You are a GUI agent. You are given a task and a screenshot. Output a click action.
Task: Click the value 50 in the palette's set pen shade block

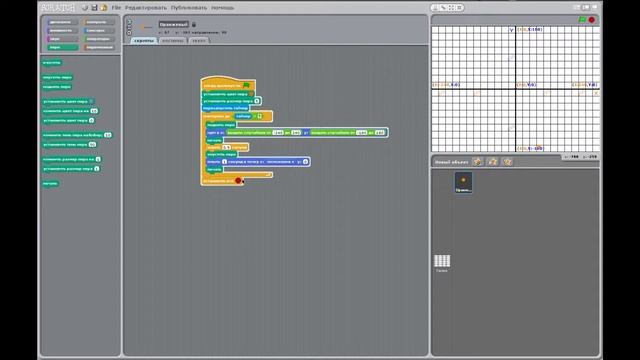[x=92, y=144]
